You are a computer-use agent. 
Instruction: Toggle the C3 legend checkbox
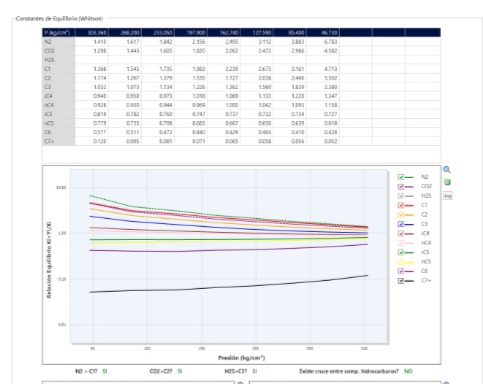point(401,224)
